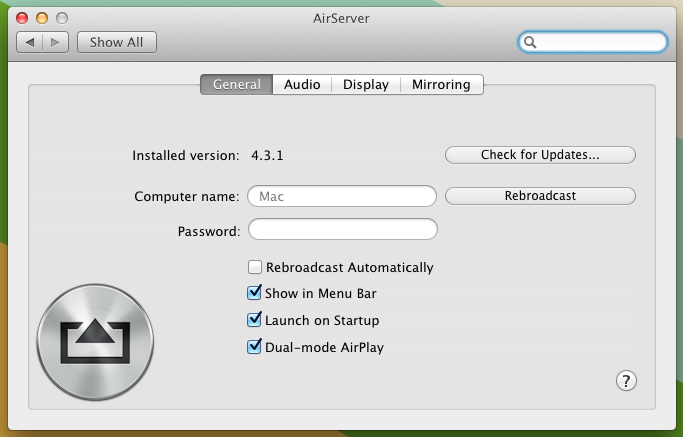Focus the Computer name field
Screen dimensions: 683x437
pos(342,196)
